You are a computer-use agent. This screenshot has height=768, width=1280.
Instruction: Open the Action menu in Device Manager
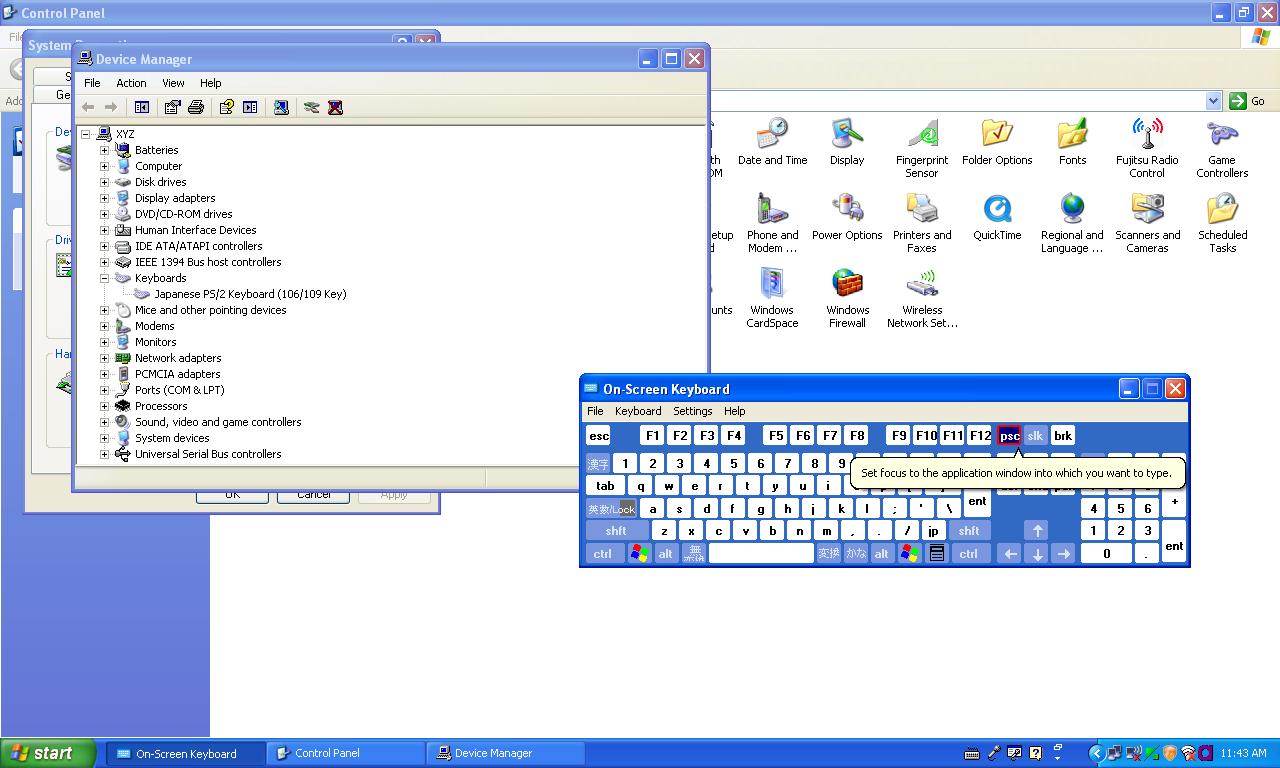point(131,83)
